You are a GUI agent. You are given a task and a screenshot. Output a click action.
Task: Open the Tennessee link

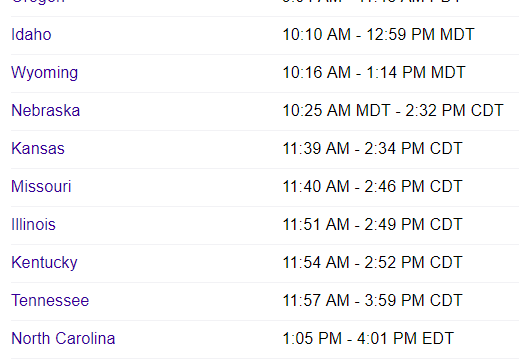pos(50,301)
